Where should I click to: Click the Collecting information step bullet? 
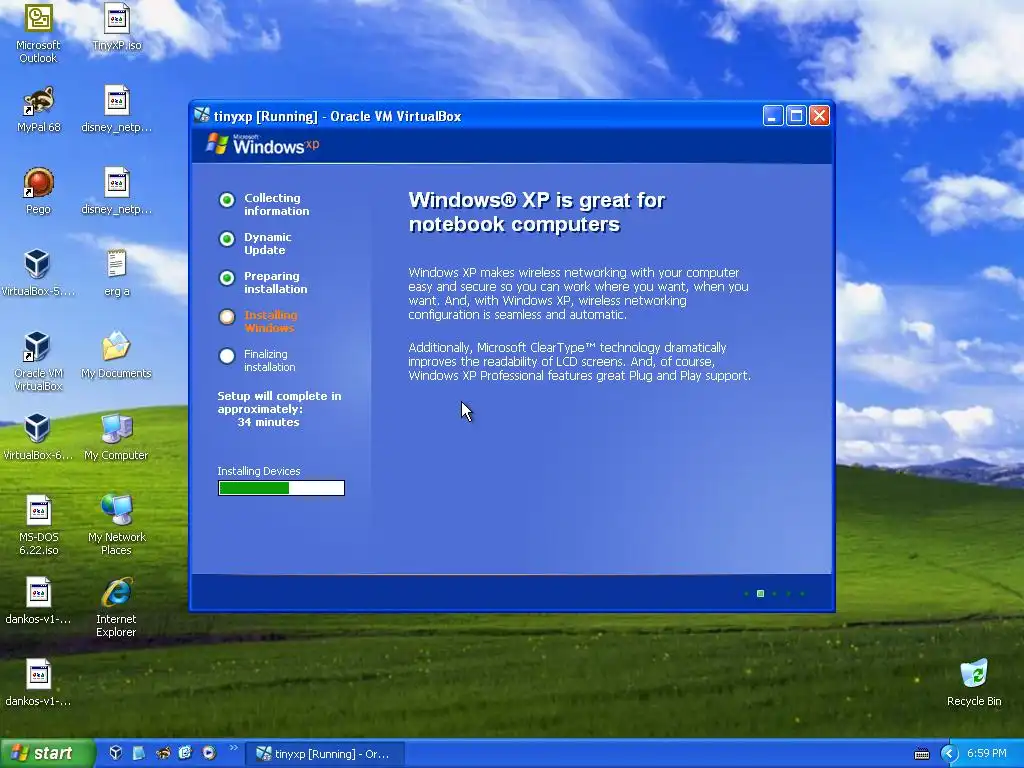tap(227, 200)
